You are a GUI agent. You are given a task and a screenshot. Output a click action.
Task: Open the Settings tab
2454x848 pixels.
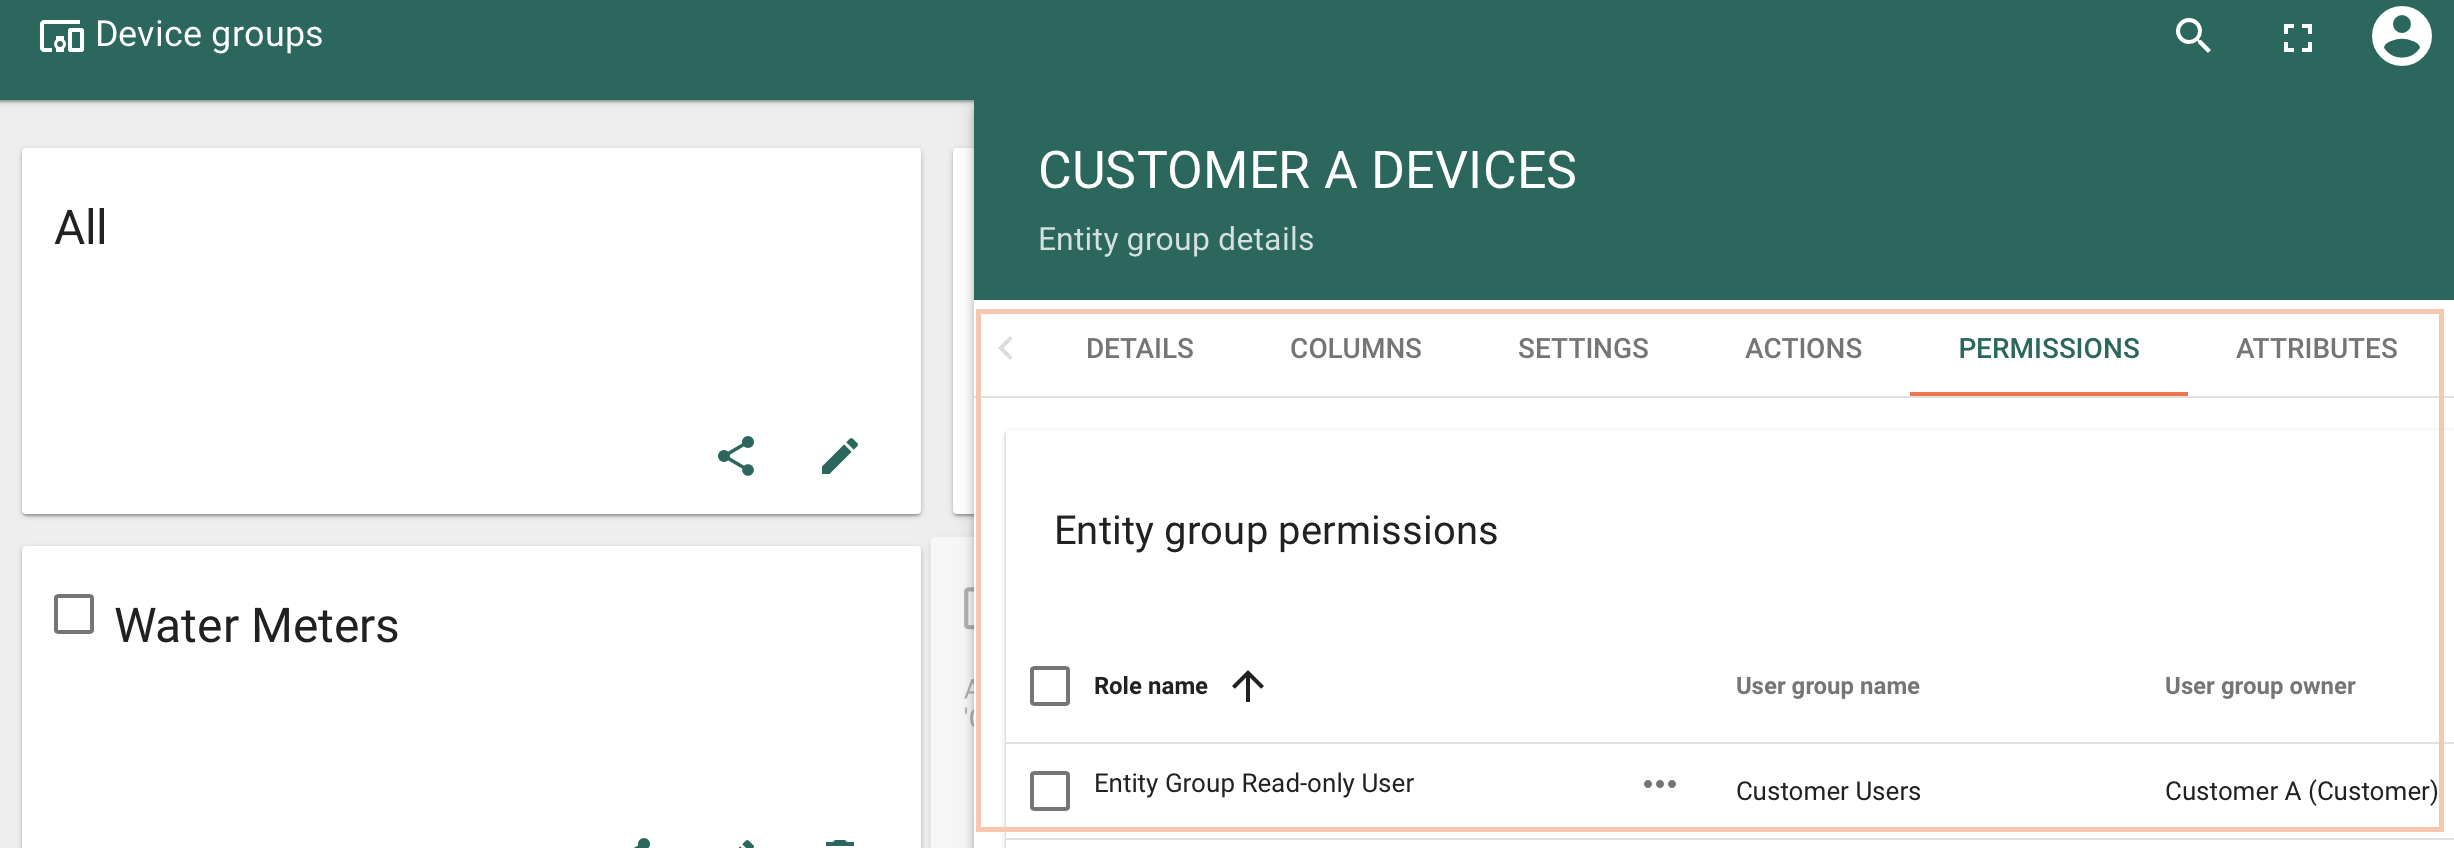coord(1583,348)
